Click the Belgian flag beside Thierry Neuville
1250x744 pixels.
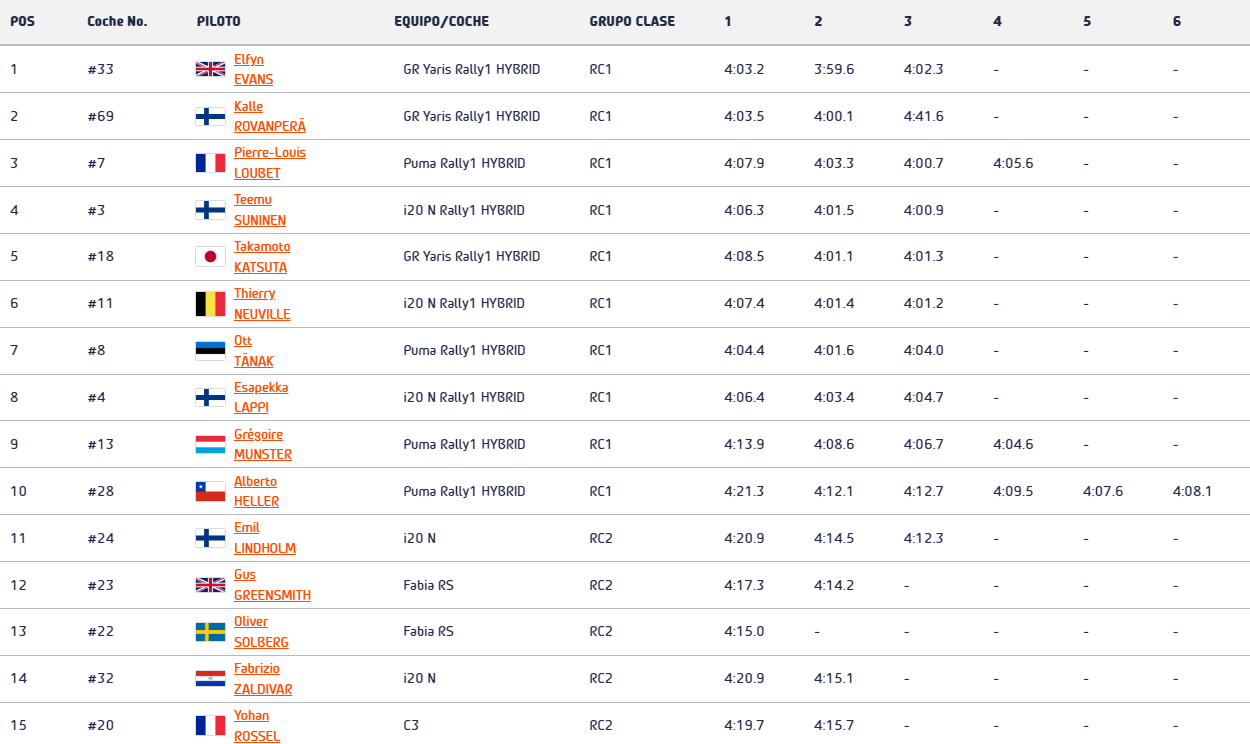coord(210,304)
